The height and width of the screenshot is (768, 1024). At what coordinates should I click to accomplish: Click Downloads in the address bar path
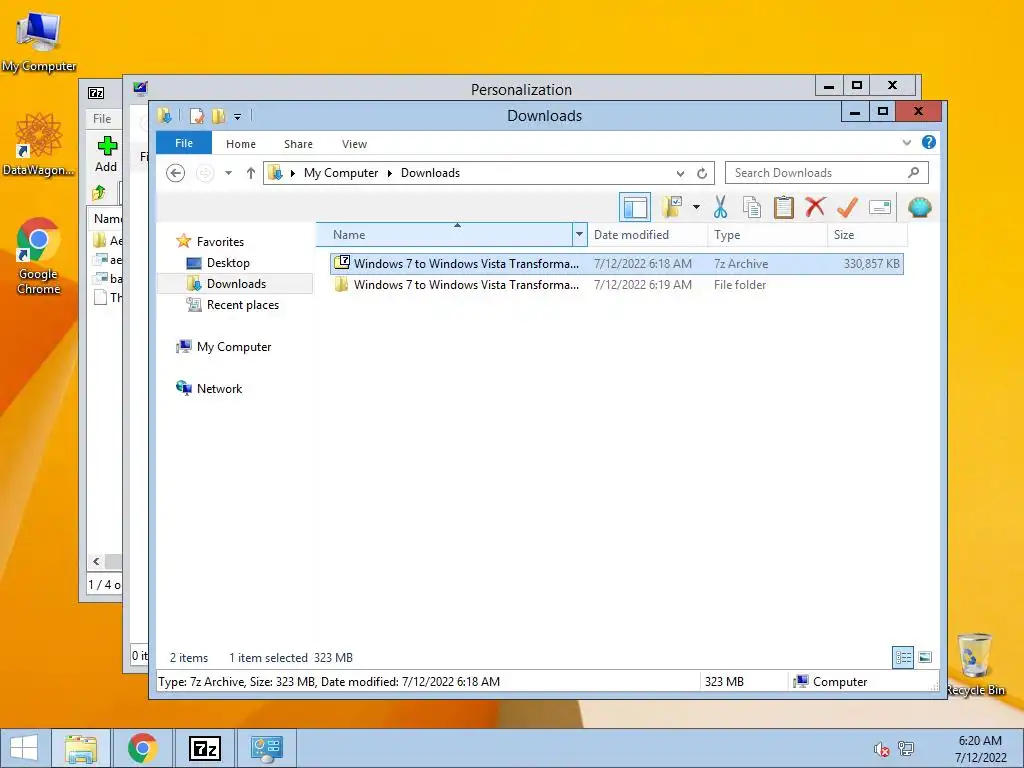(430, 173)
